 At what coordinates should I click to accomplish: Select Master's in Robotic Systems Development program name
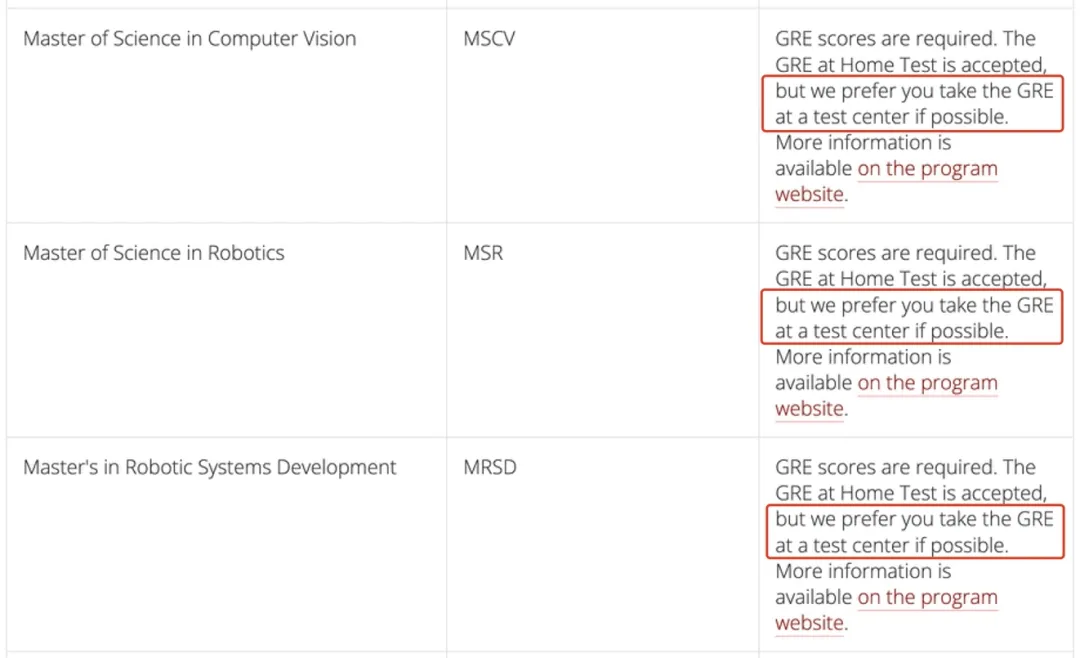click(210, 467)
